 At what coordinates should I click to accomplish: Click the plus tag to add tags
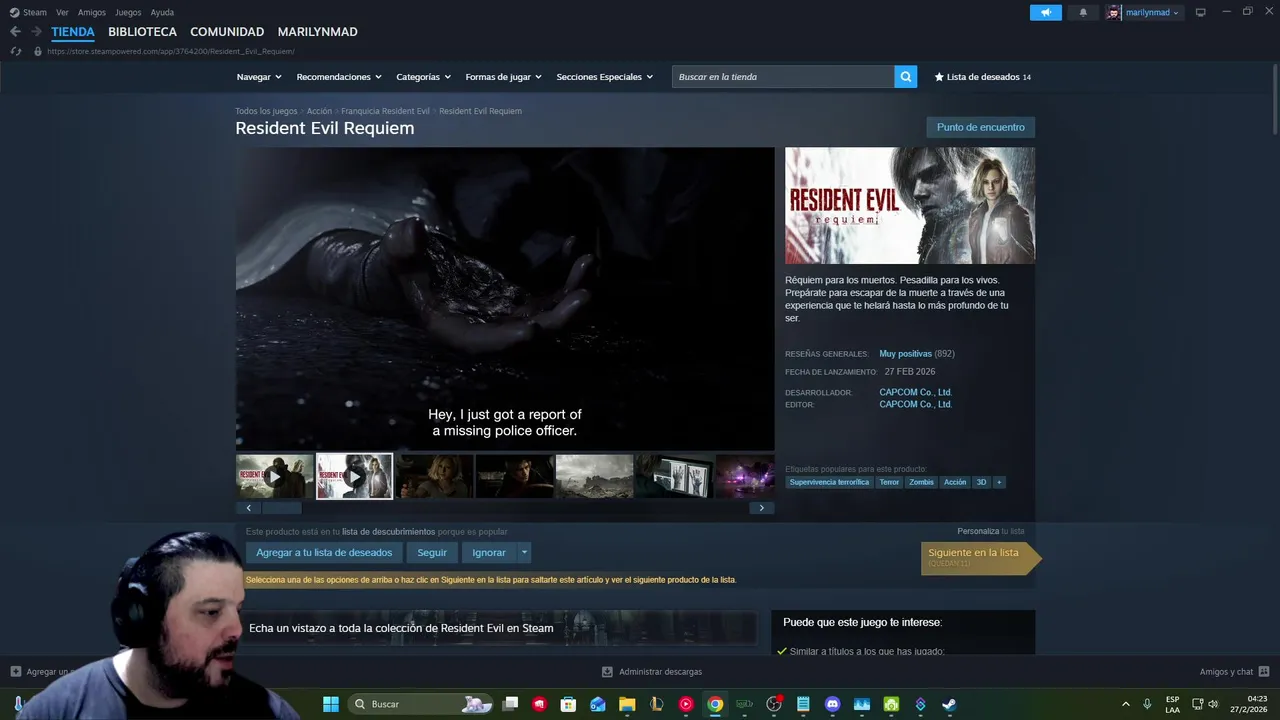(999, 482)
